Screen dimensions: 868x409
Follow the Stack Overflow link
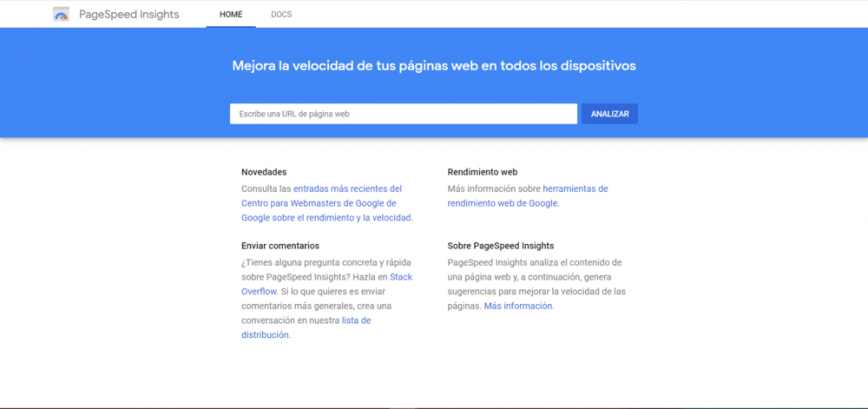pos(400,277)
